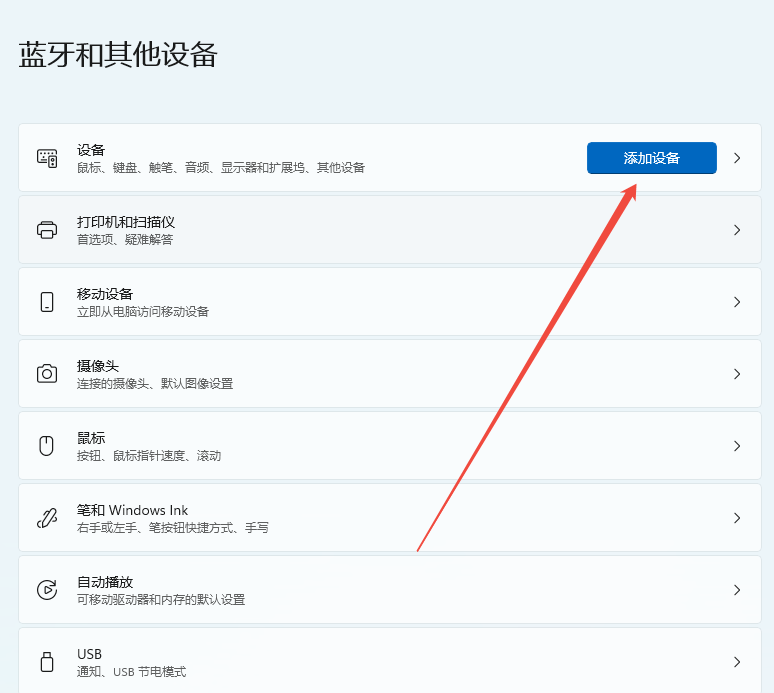Expand the 移动设备 chevron
The width and height of the screenshot is (774, 693).
tap(737, 302)
